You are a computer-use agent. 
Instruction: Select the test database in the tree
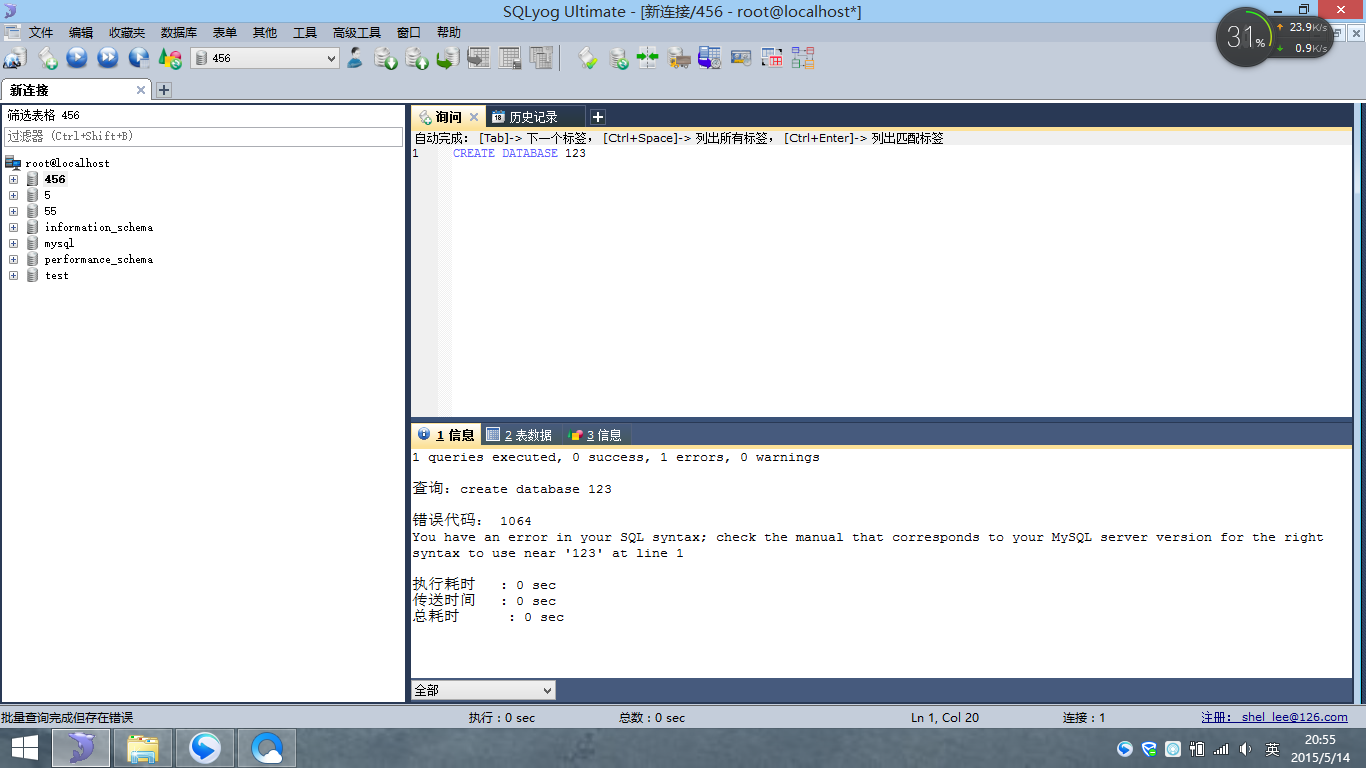click(57, 275)
